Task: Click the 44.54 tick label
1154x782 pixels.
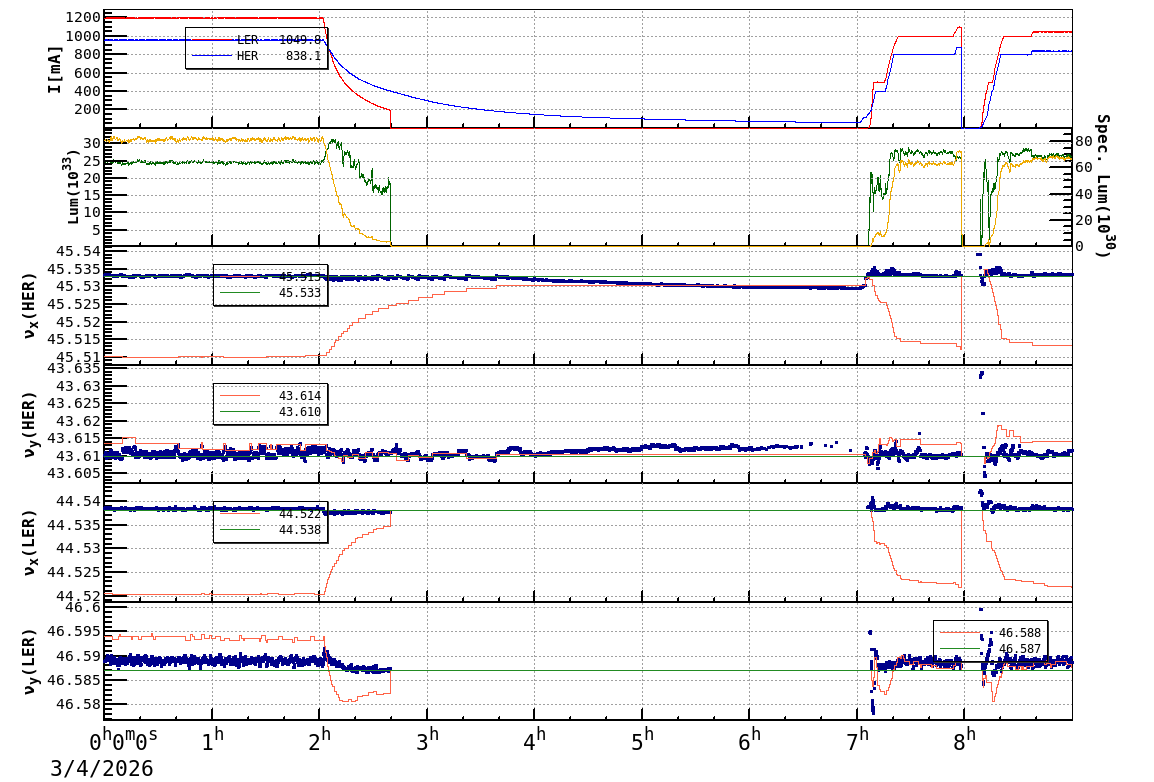Action: tap(78, 501)
